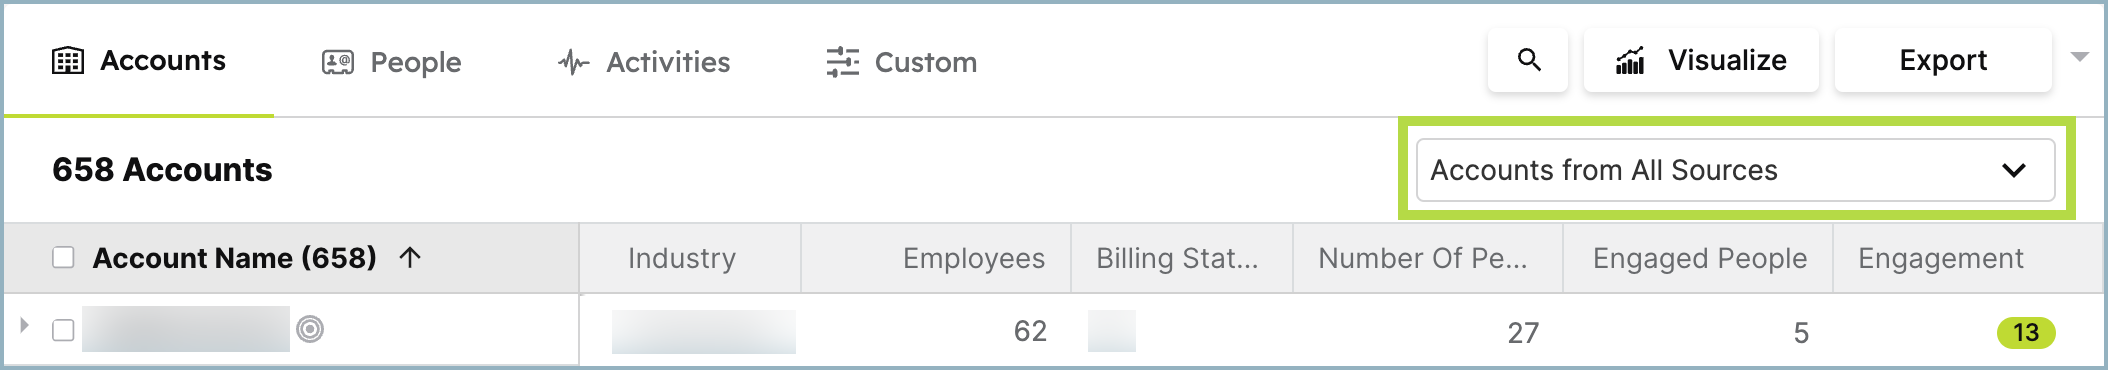The height and width of the screenshot is (370, 2108).
Task: Click the magnifying glass search icon
Action: point(1528,60)
